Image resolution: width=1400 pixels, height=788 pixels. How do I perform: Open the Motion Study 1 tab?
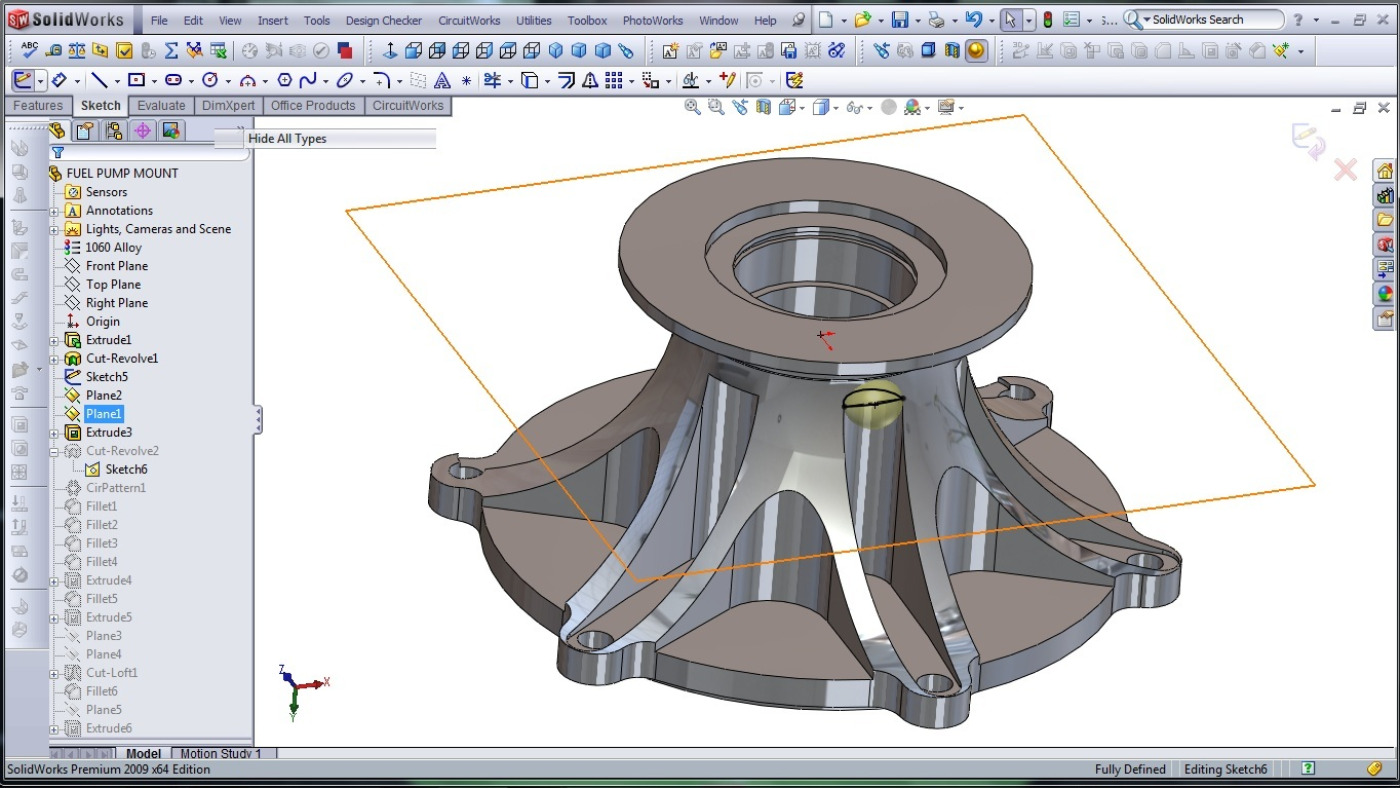click(221, 754)
